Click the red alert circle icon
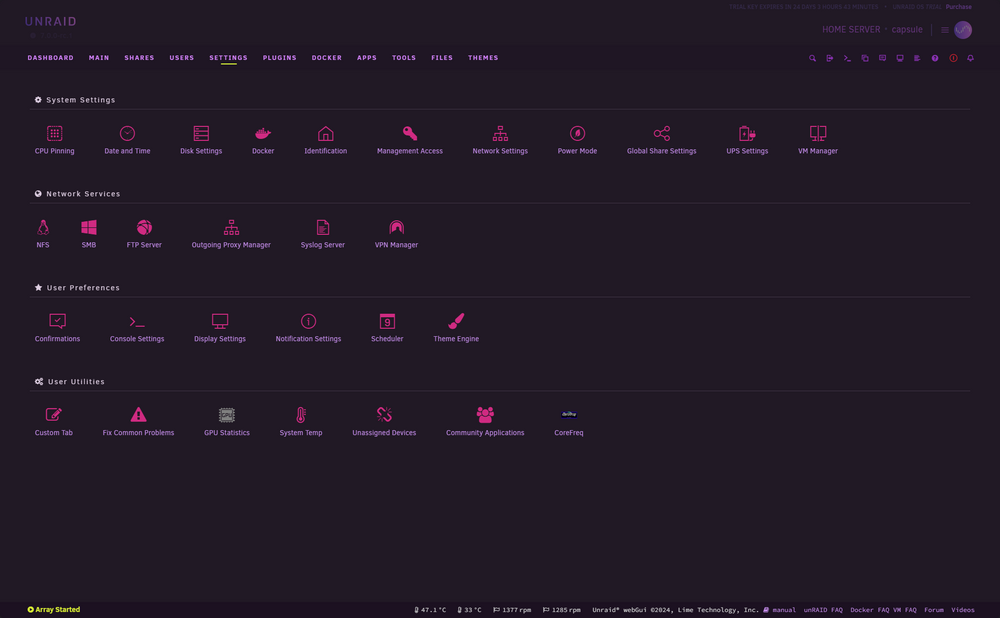The height and width of the screenshot is (618, 1000). 953,58
